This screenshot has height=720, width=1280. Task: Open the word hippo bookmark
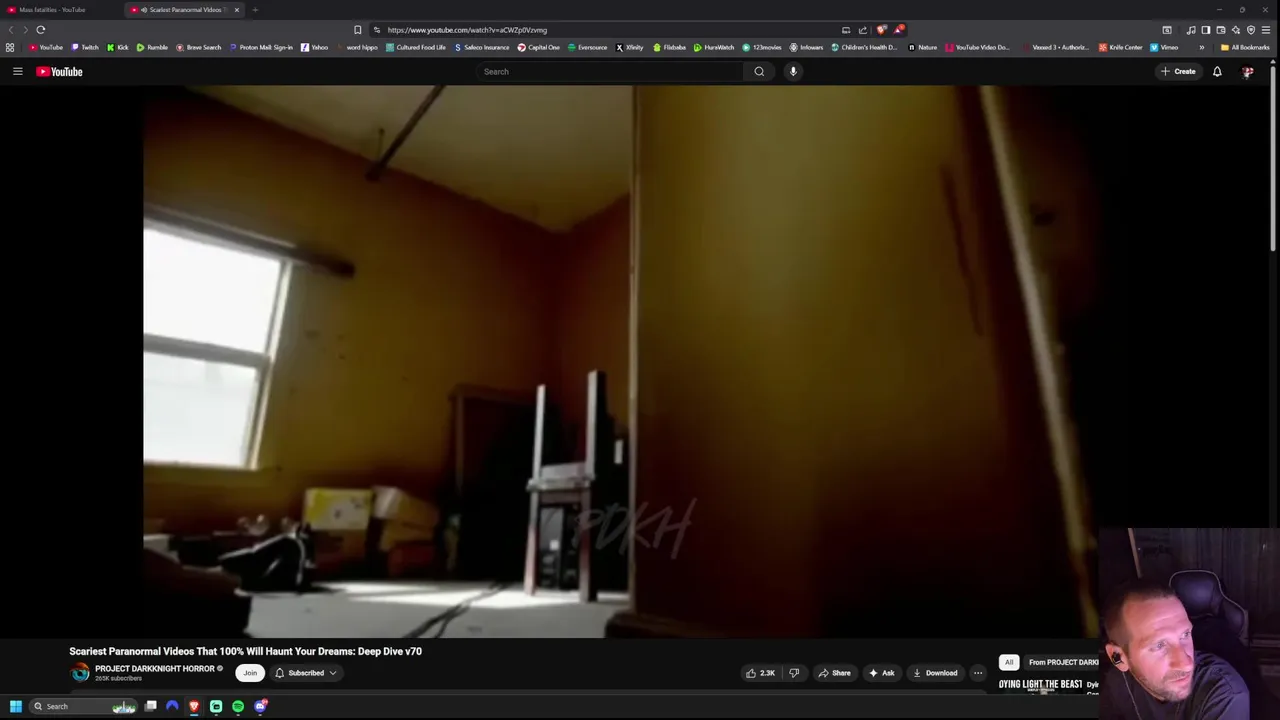coord(357,47)
